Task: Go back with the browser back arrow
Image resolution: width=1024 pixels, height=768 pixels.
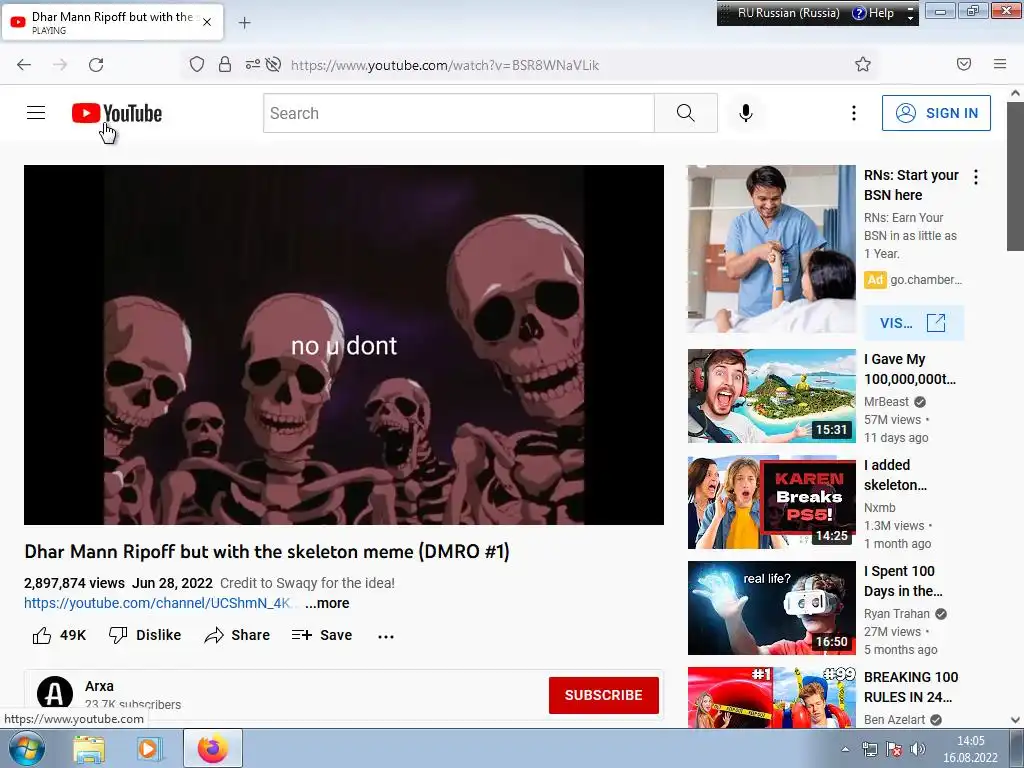Action: (x=24, y=65)
